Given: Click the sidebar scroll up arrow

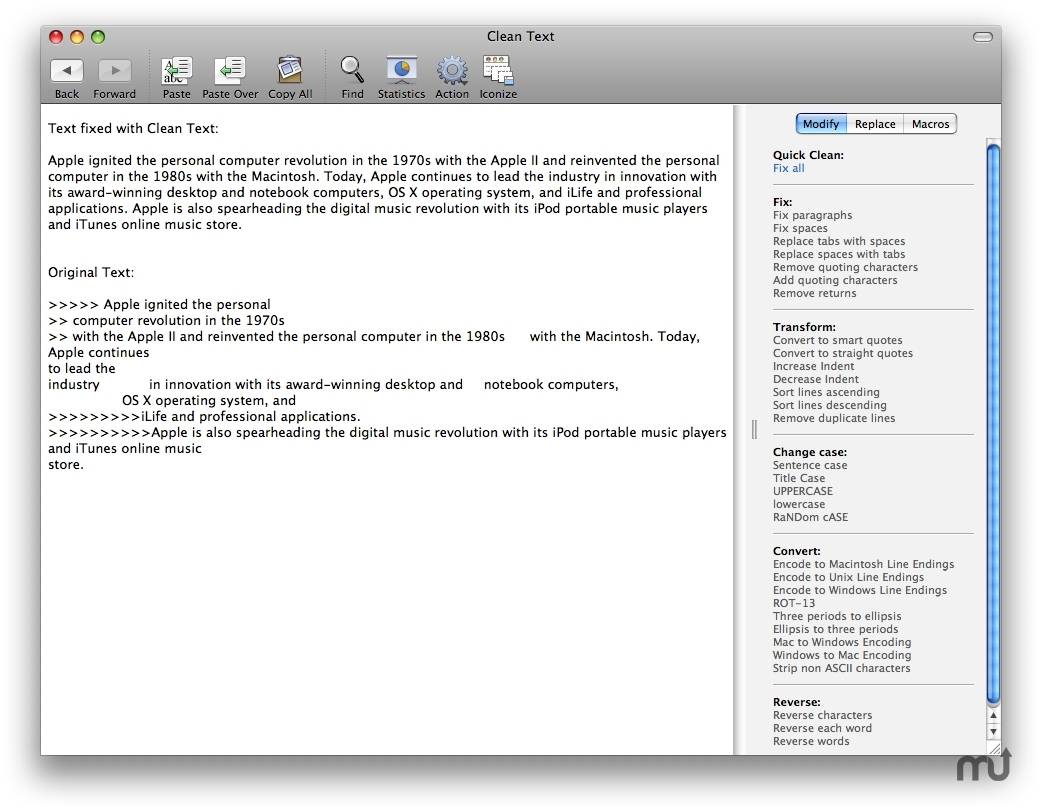Looking at the screenshot, I should tap(993, 715).
